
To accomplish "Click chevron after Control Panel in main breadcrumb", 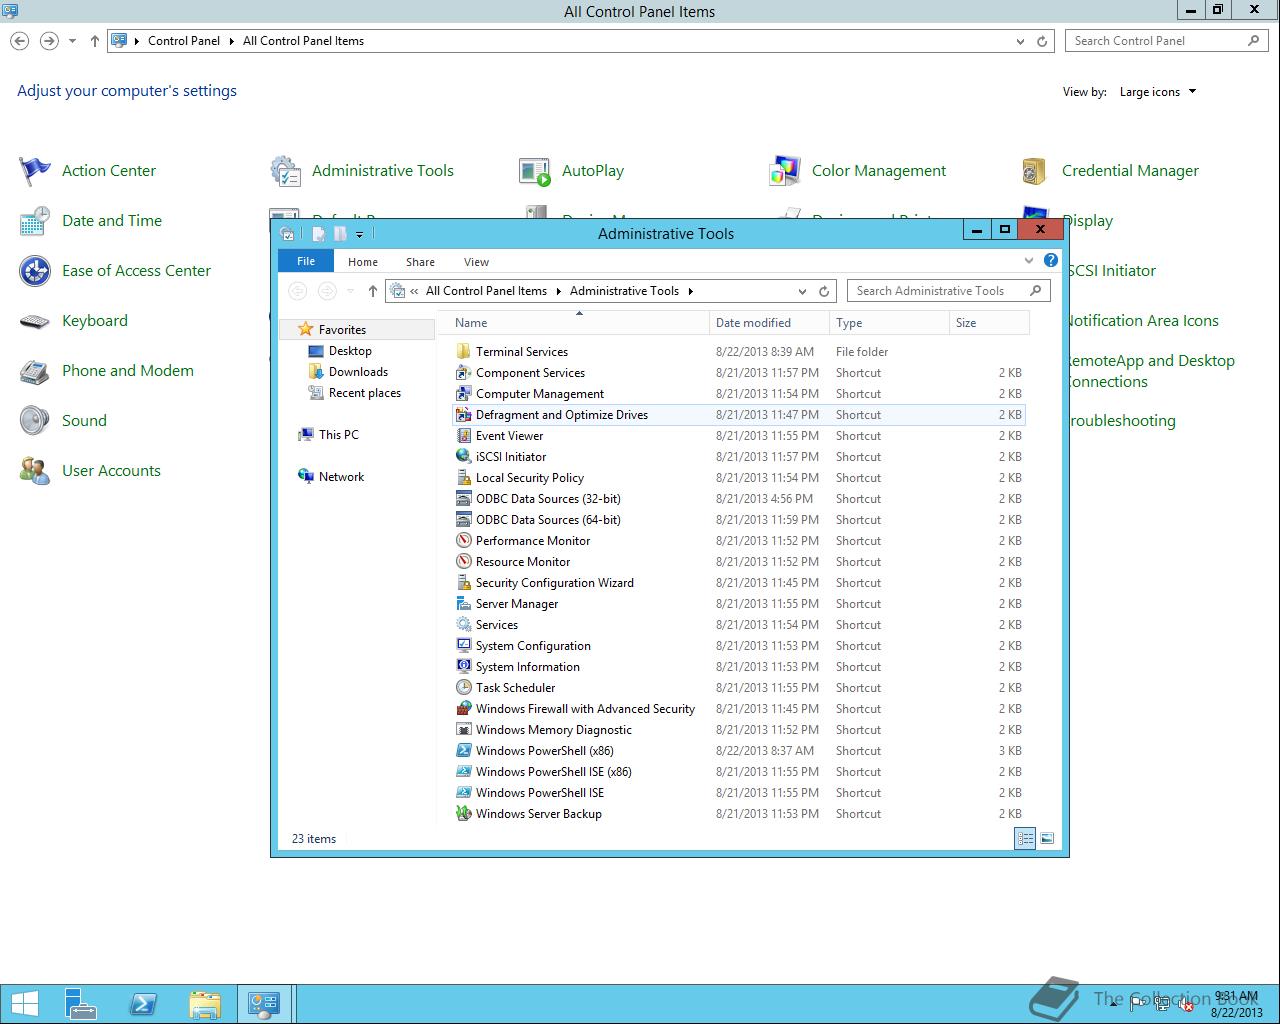I will 231,41.
